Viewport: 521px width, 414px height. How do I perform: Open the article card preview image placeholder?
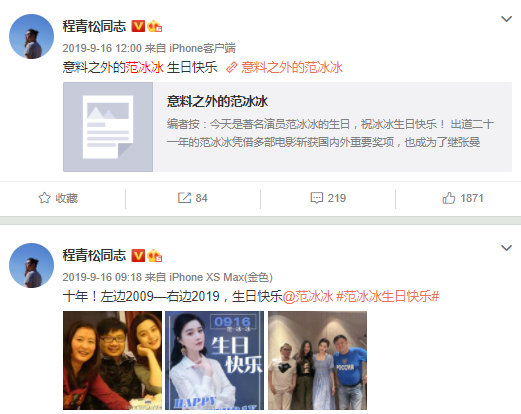[x=108, y=127]
